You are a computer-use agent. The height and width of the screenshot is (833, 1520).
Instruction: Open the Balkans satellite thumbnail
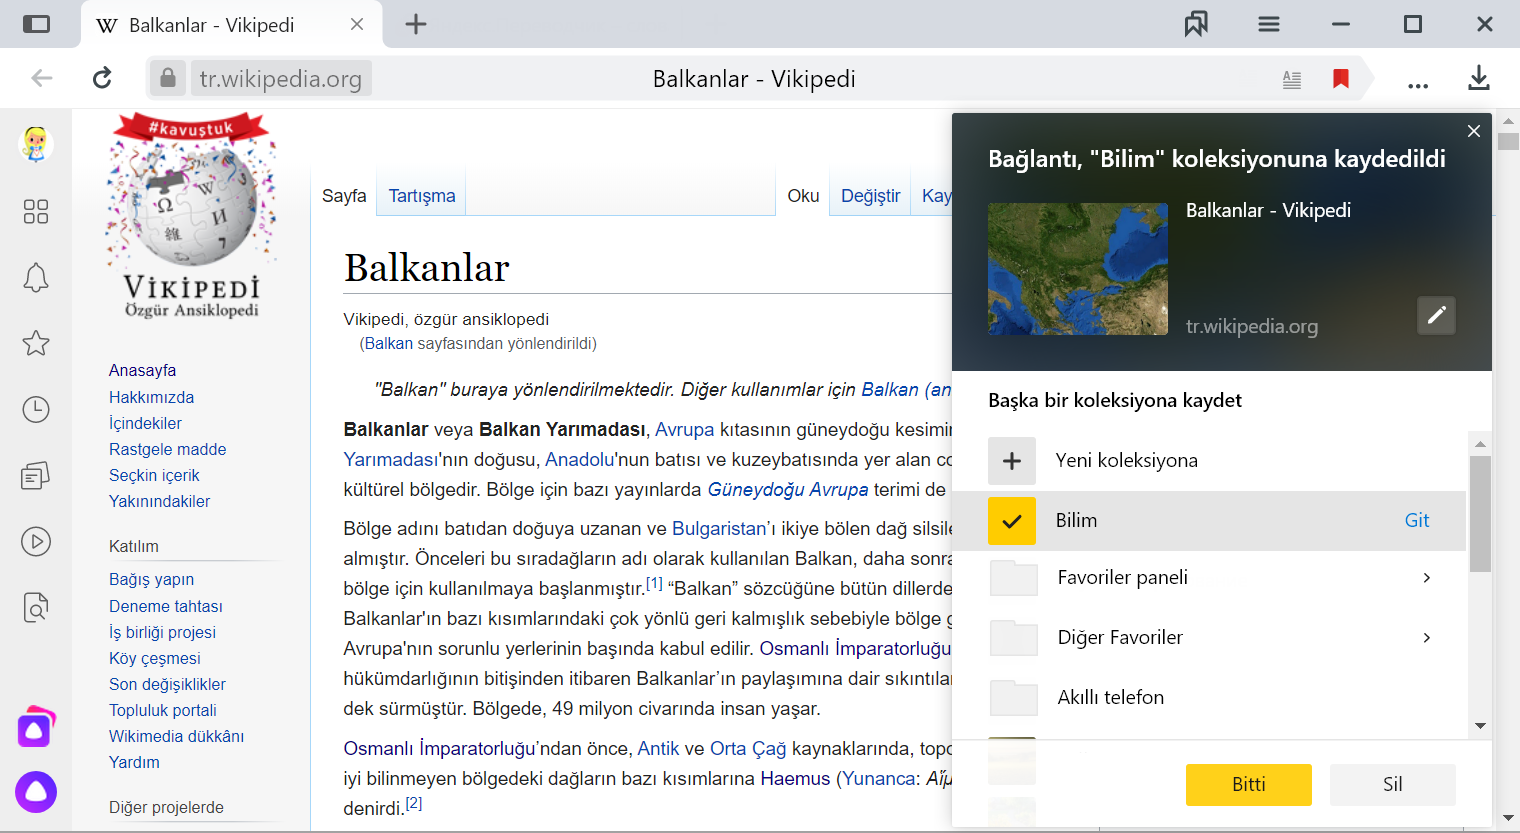tap(1078, 269)
